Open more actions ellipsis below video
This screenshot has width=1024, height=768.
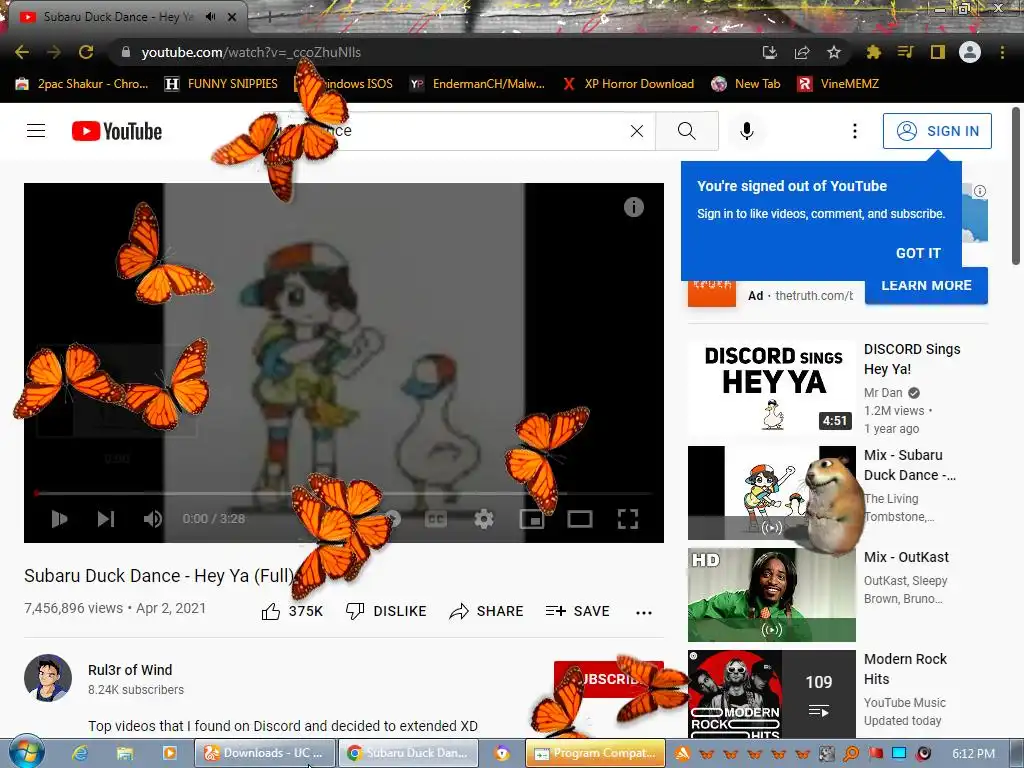tap(644, 613)
